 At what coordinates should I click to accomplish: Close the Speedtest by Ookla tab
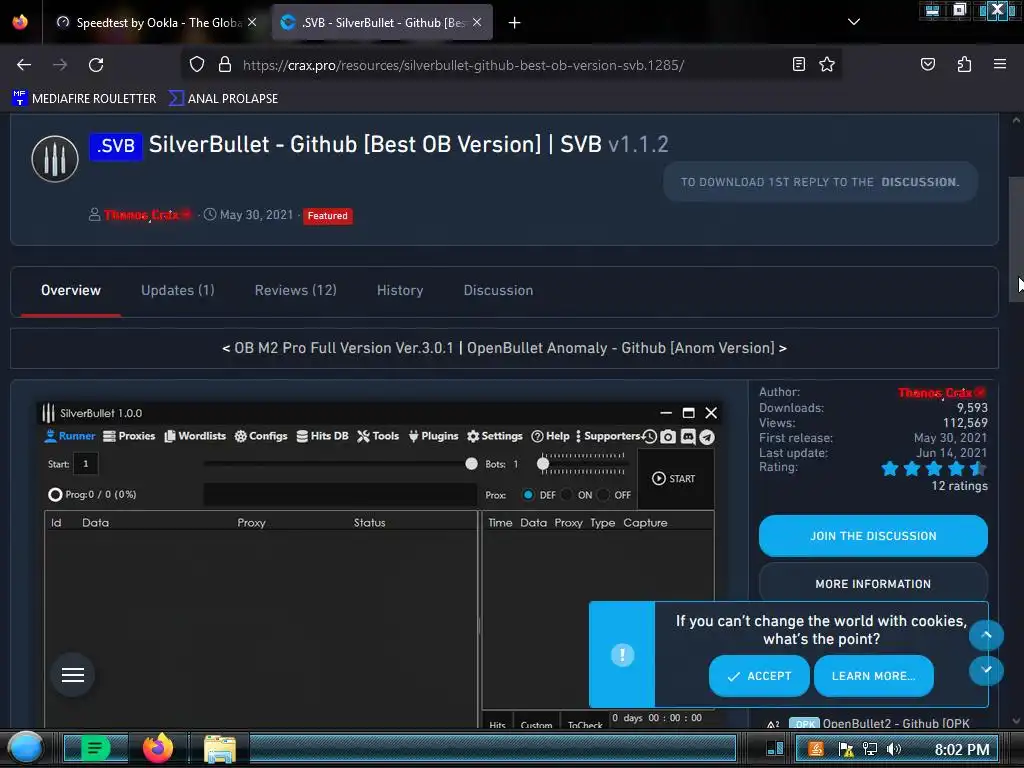(x=252, y=22)
